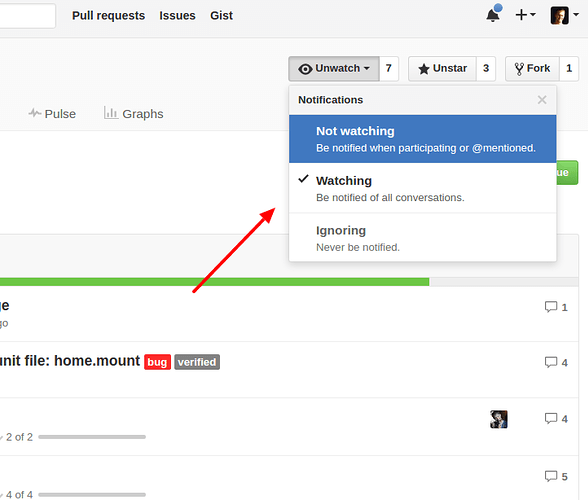Click the gray verified label
Viewport: 588px width, 500px height.
point(197,362)
